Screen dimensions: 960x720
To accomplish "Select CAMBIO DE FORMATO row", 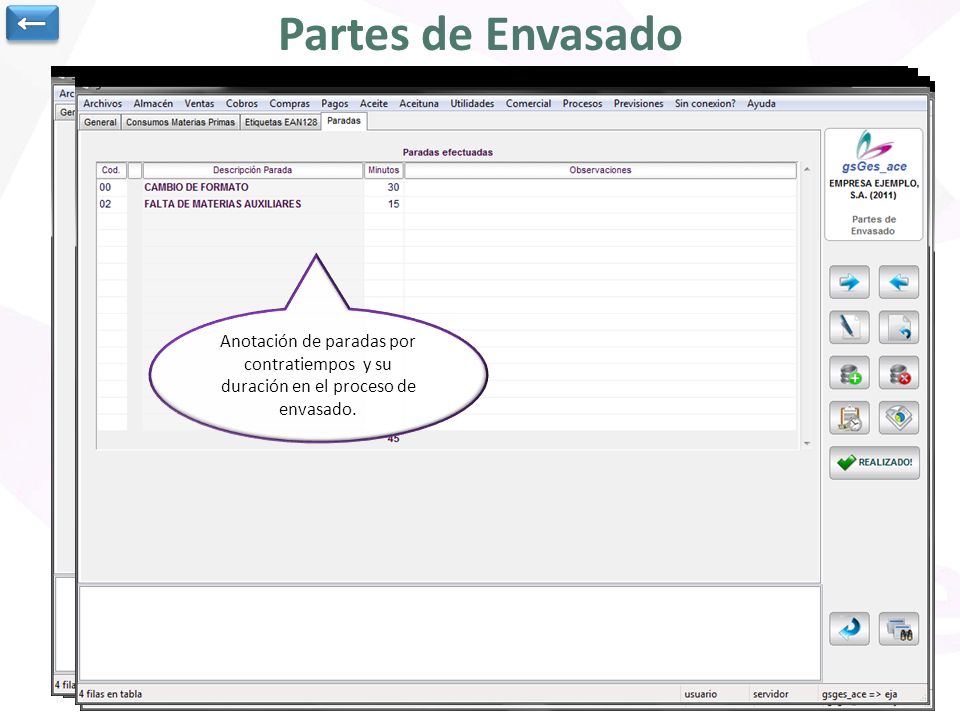I will tap(252, 187).
